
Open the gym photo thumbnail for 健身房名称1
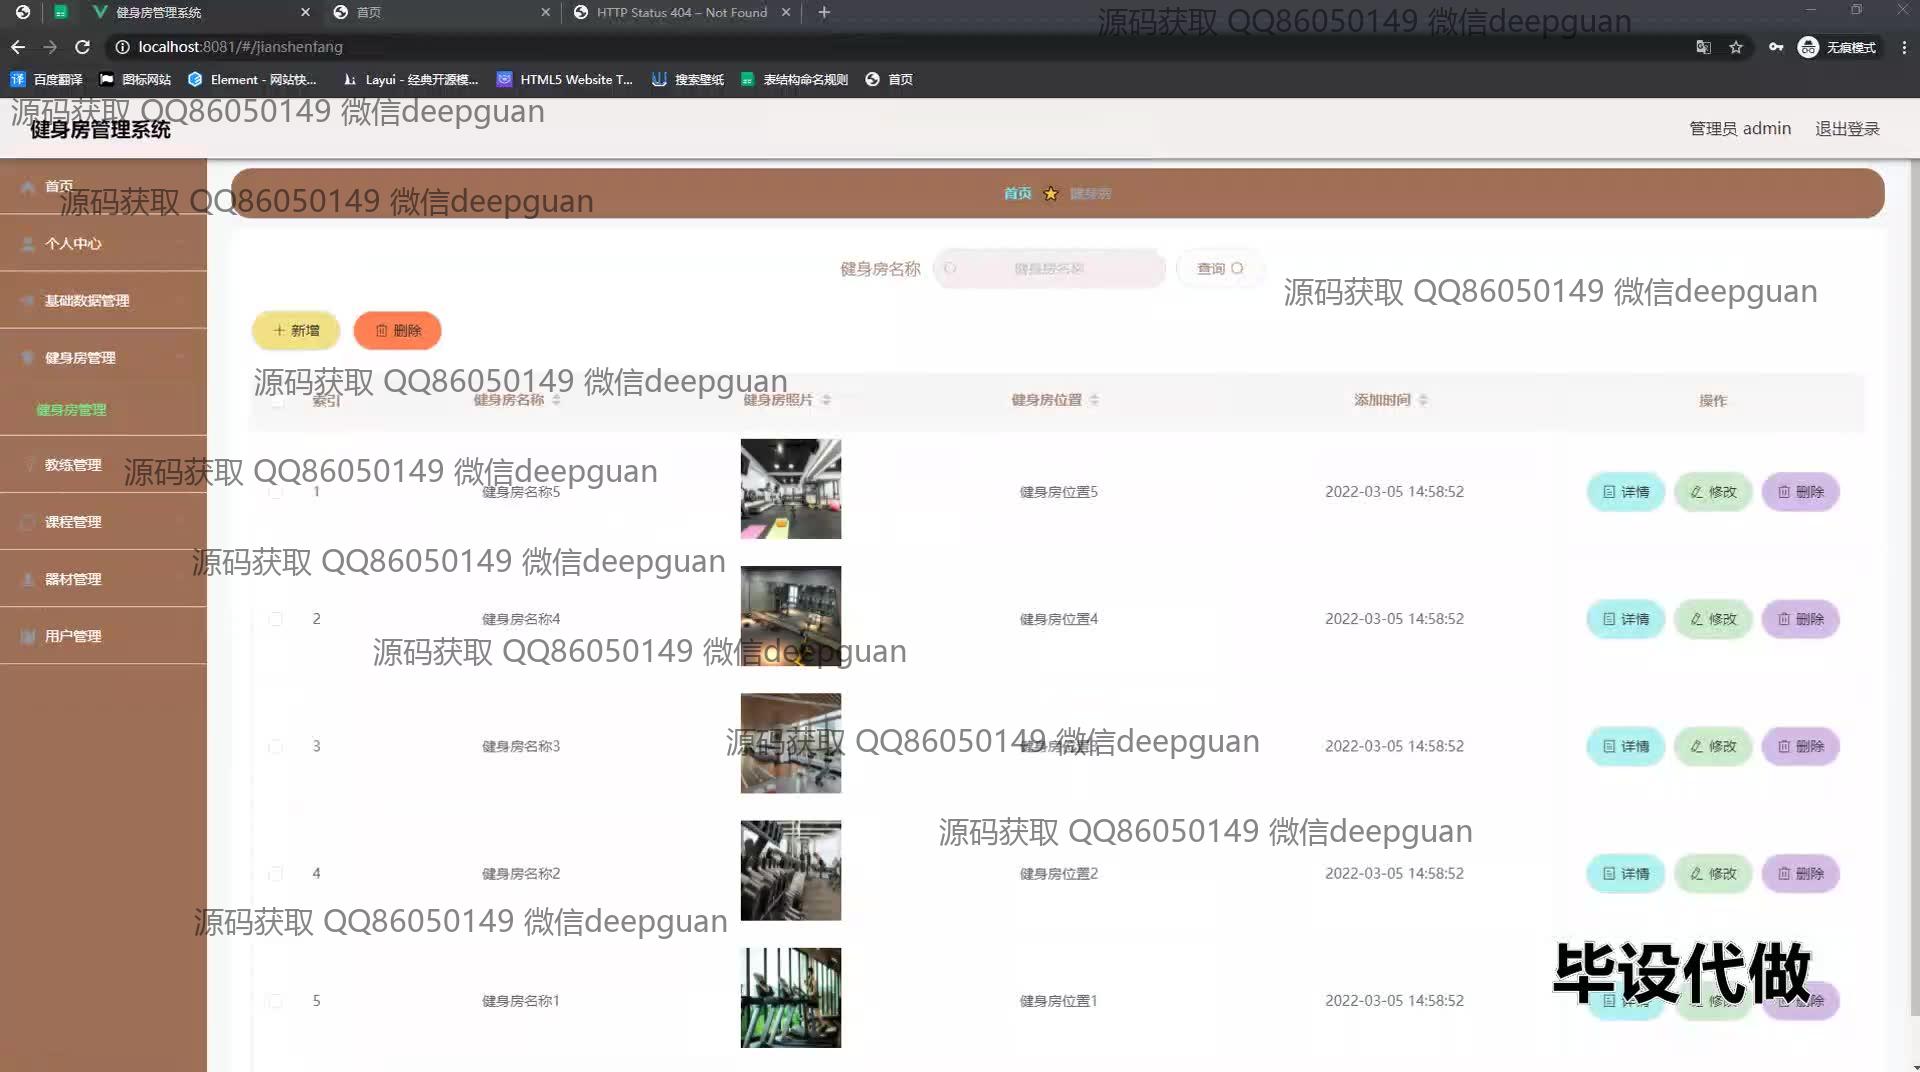[790, 998]
